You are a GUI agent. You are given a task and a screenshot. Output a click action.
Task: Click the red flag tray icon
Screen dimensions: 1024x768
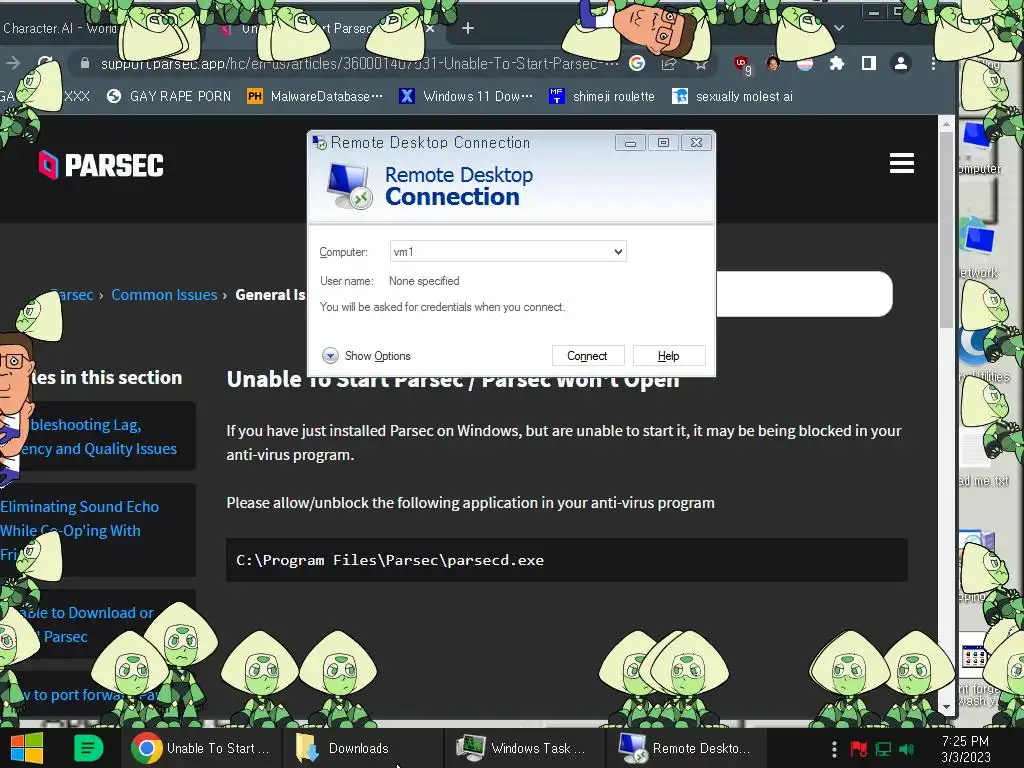(858, 749)
